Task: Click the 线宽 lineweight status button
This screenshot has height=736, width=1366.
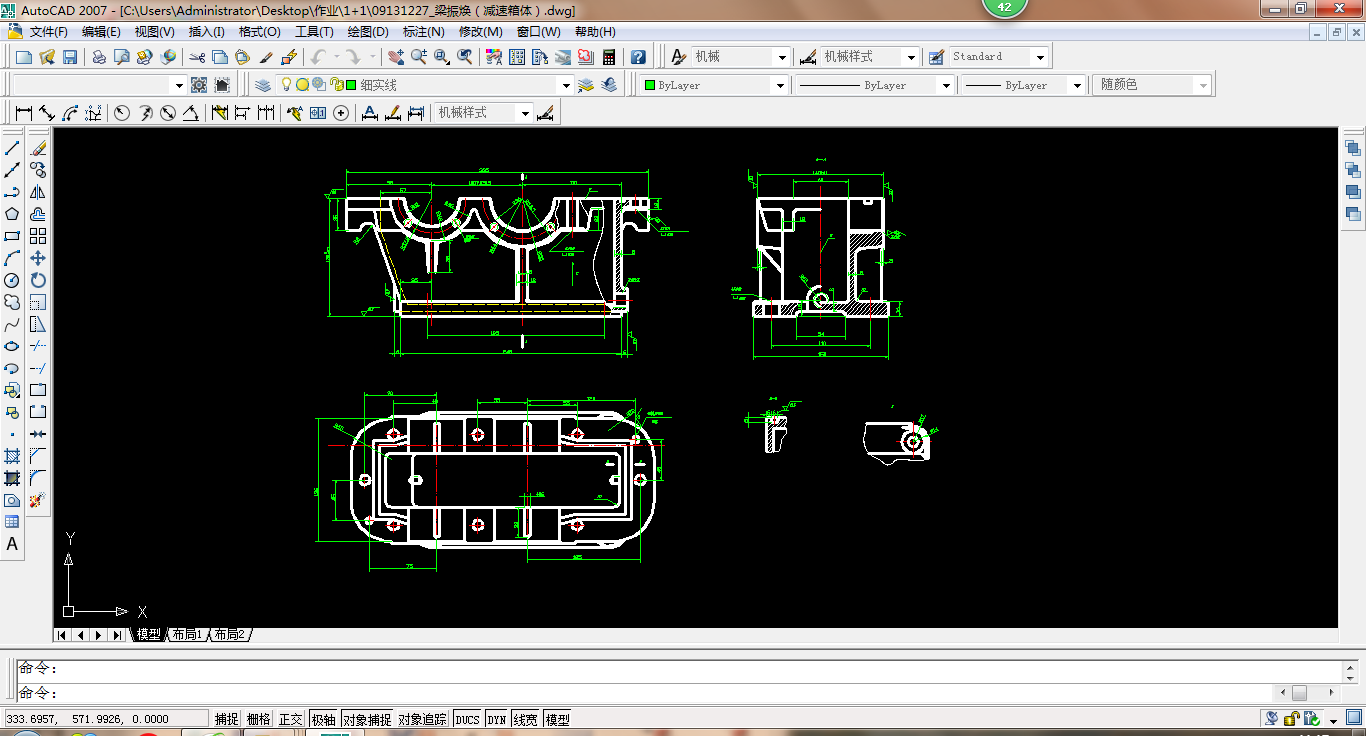Action: pos(525,719)
